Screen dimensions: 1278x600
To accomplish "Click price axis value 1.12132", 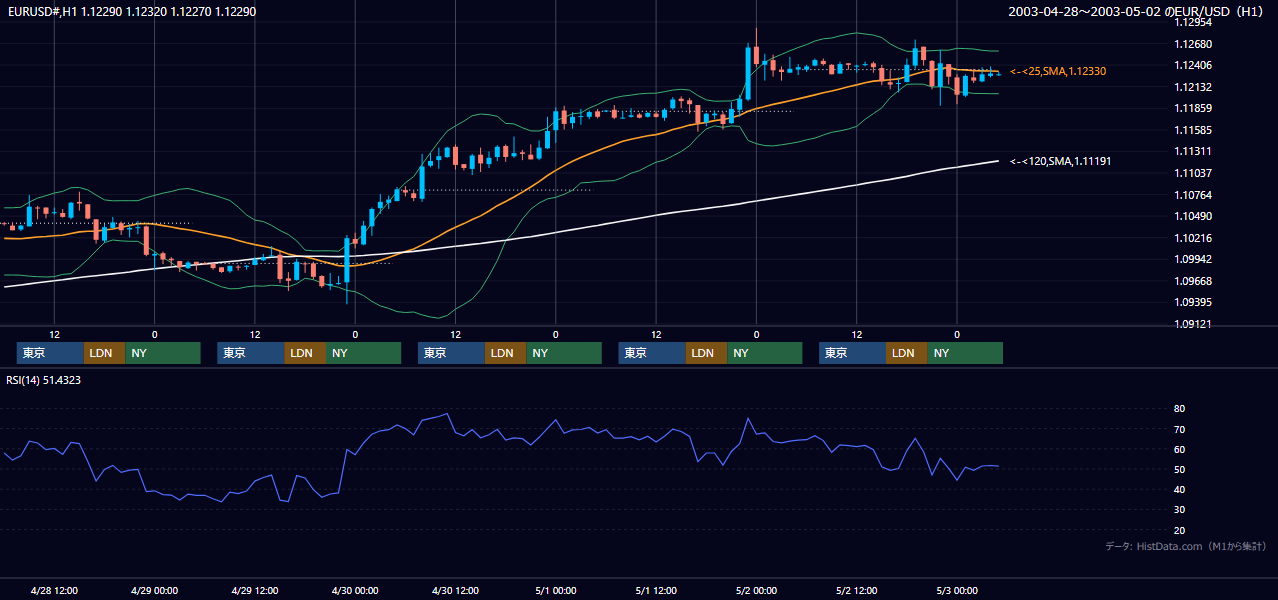I will [1194, 87].
